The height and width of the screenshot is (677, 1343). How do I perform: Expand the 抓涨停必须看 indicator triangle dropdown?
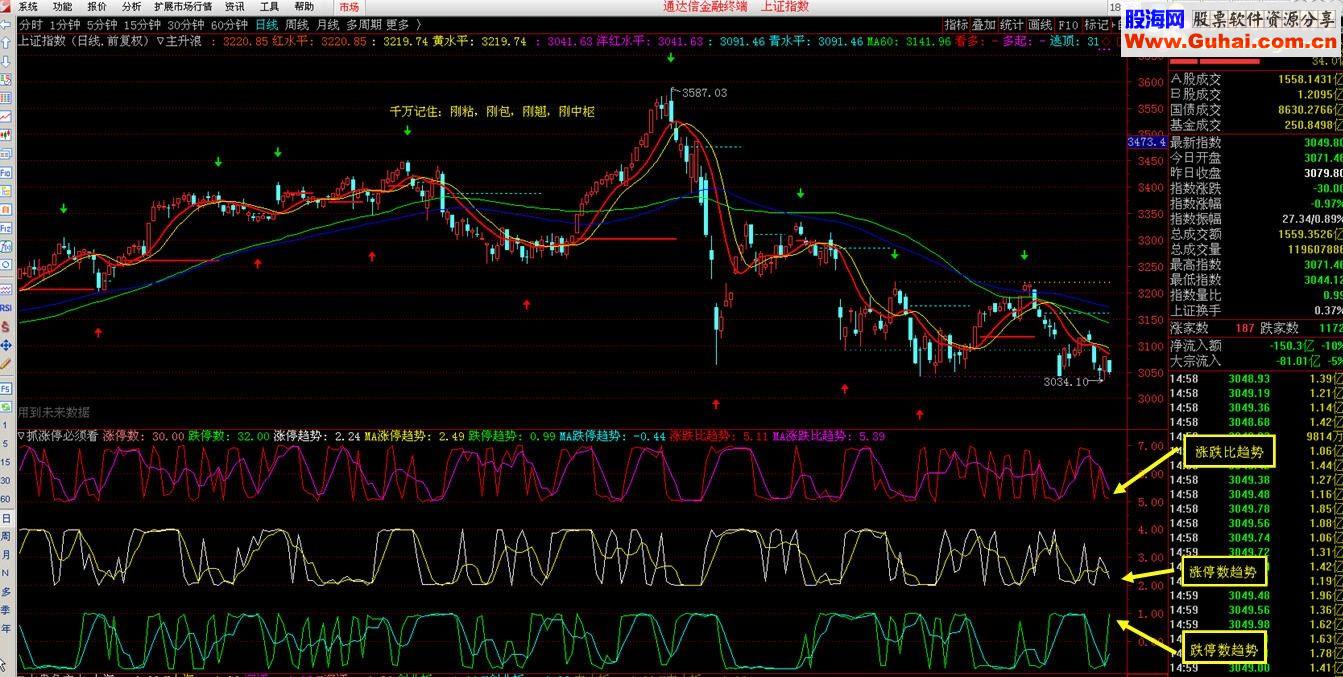(22, 436)
